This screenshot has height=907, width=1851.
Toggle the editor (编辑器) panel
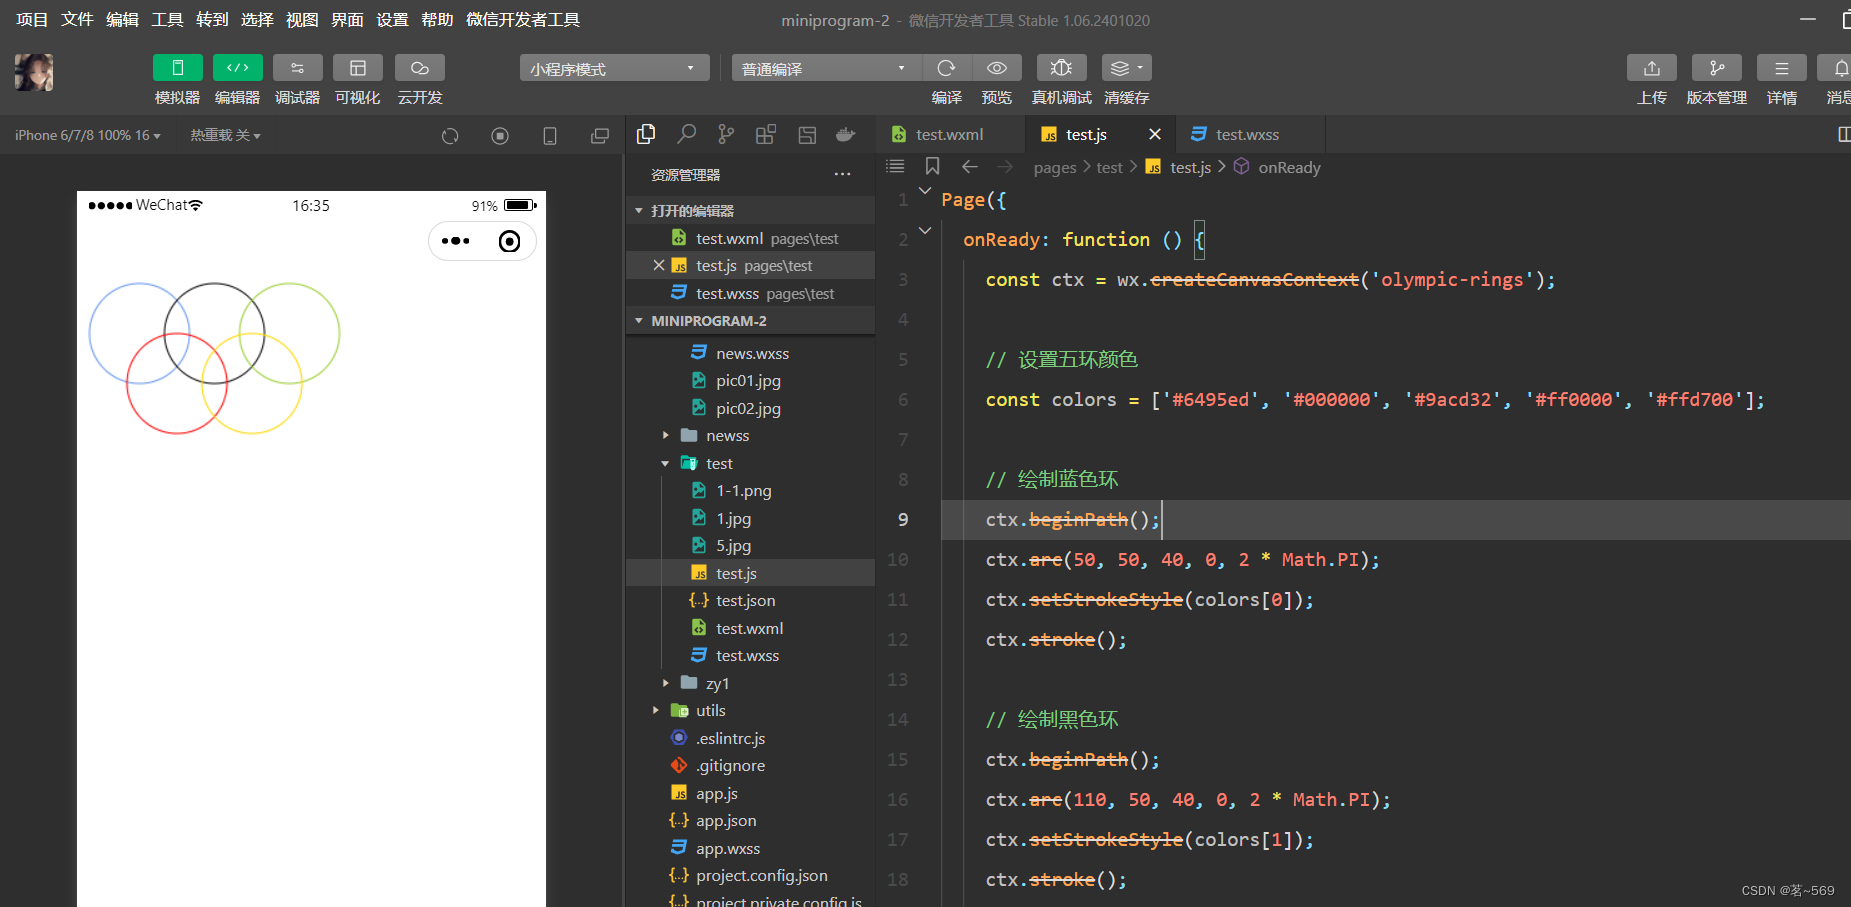click(x=238, y=68)
